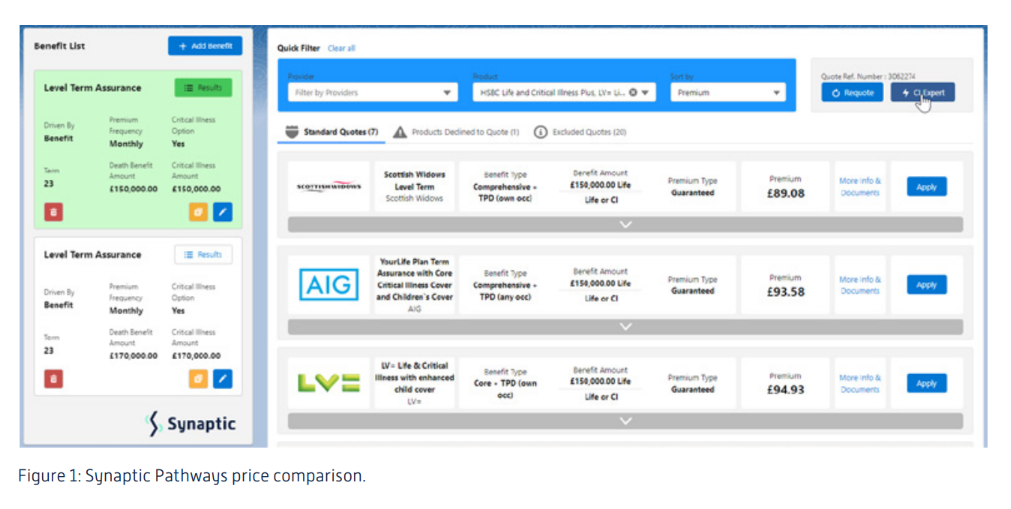Open the Excluded Quotes tab

[580, 132]
